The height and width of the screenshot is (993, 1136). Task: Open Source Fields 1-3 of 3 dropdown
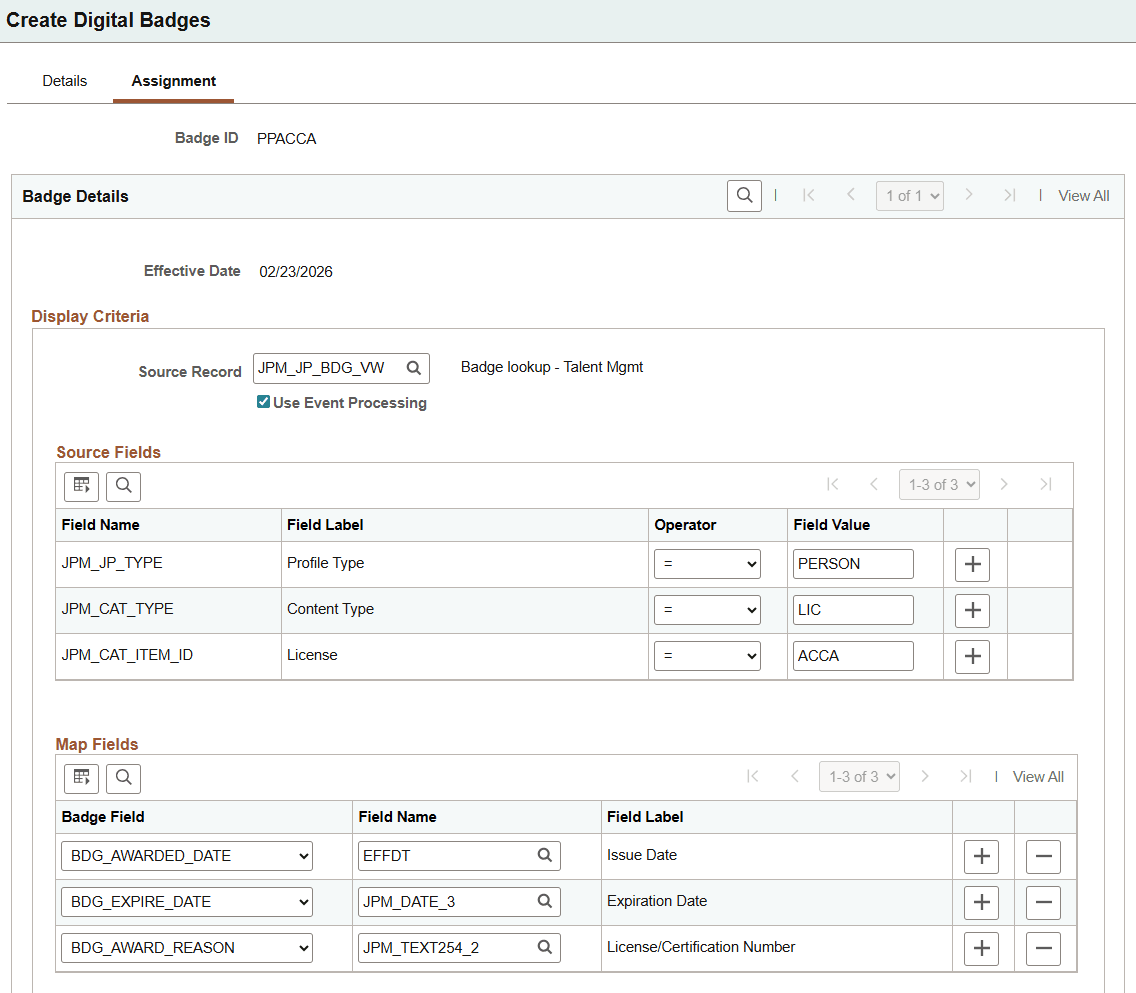click(939, 485)
